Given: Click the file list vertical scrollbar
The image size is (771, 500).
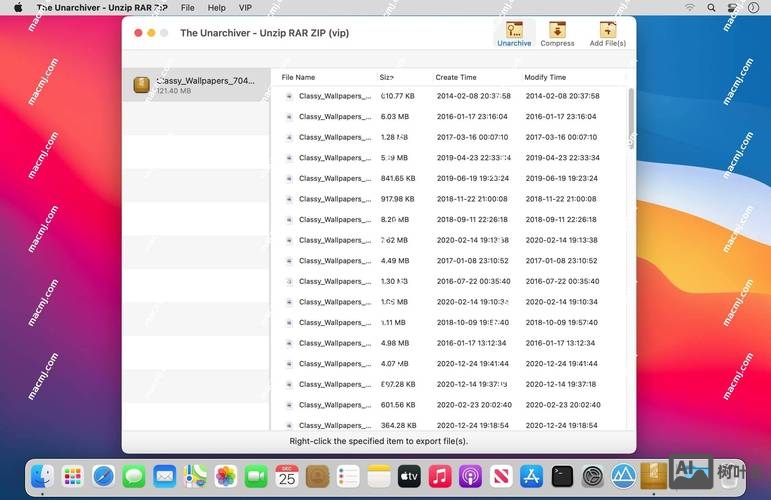Looking at the screenshot, I should pos(630,120).
